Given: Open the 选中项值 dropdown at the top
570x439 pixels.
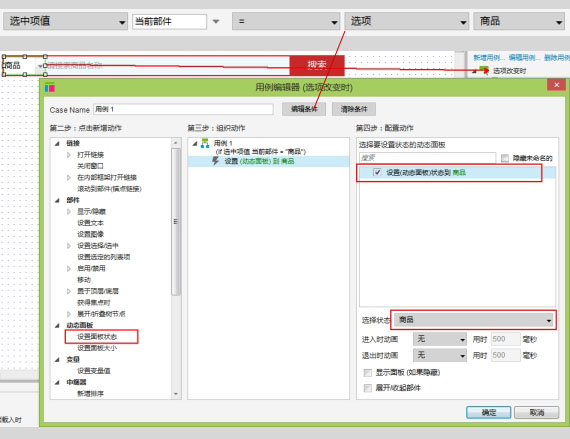Looking at the screenshot, I should pos(65,21).
